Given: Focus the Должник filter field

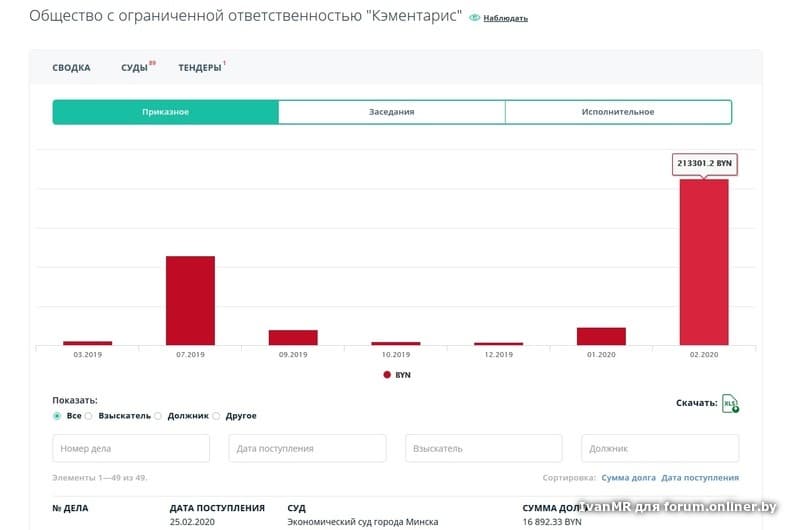Looking at the screenshot, I should pos(660,448).
